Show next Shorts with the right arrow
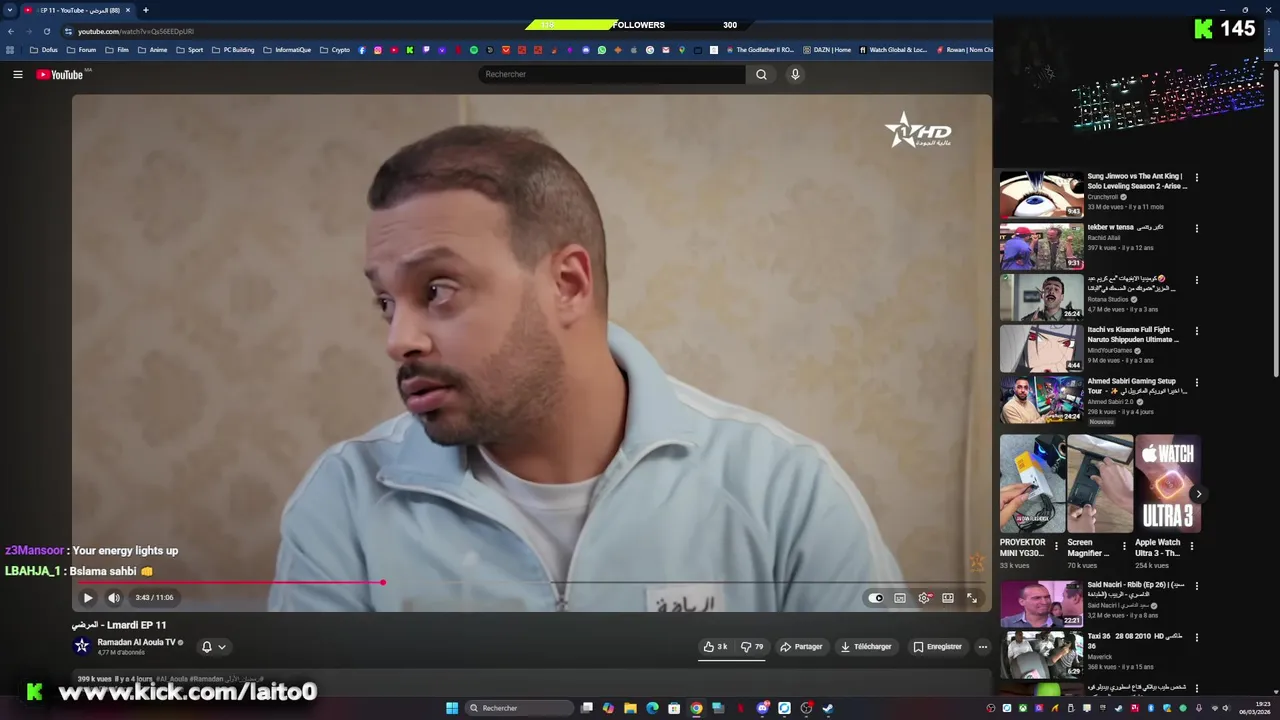Viewport: 1280px width, 720px height. pos(1198,494)
